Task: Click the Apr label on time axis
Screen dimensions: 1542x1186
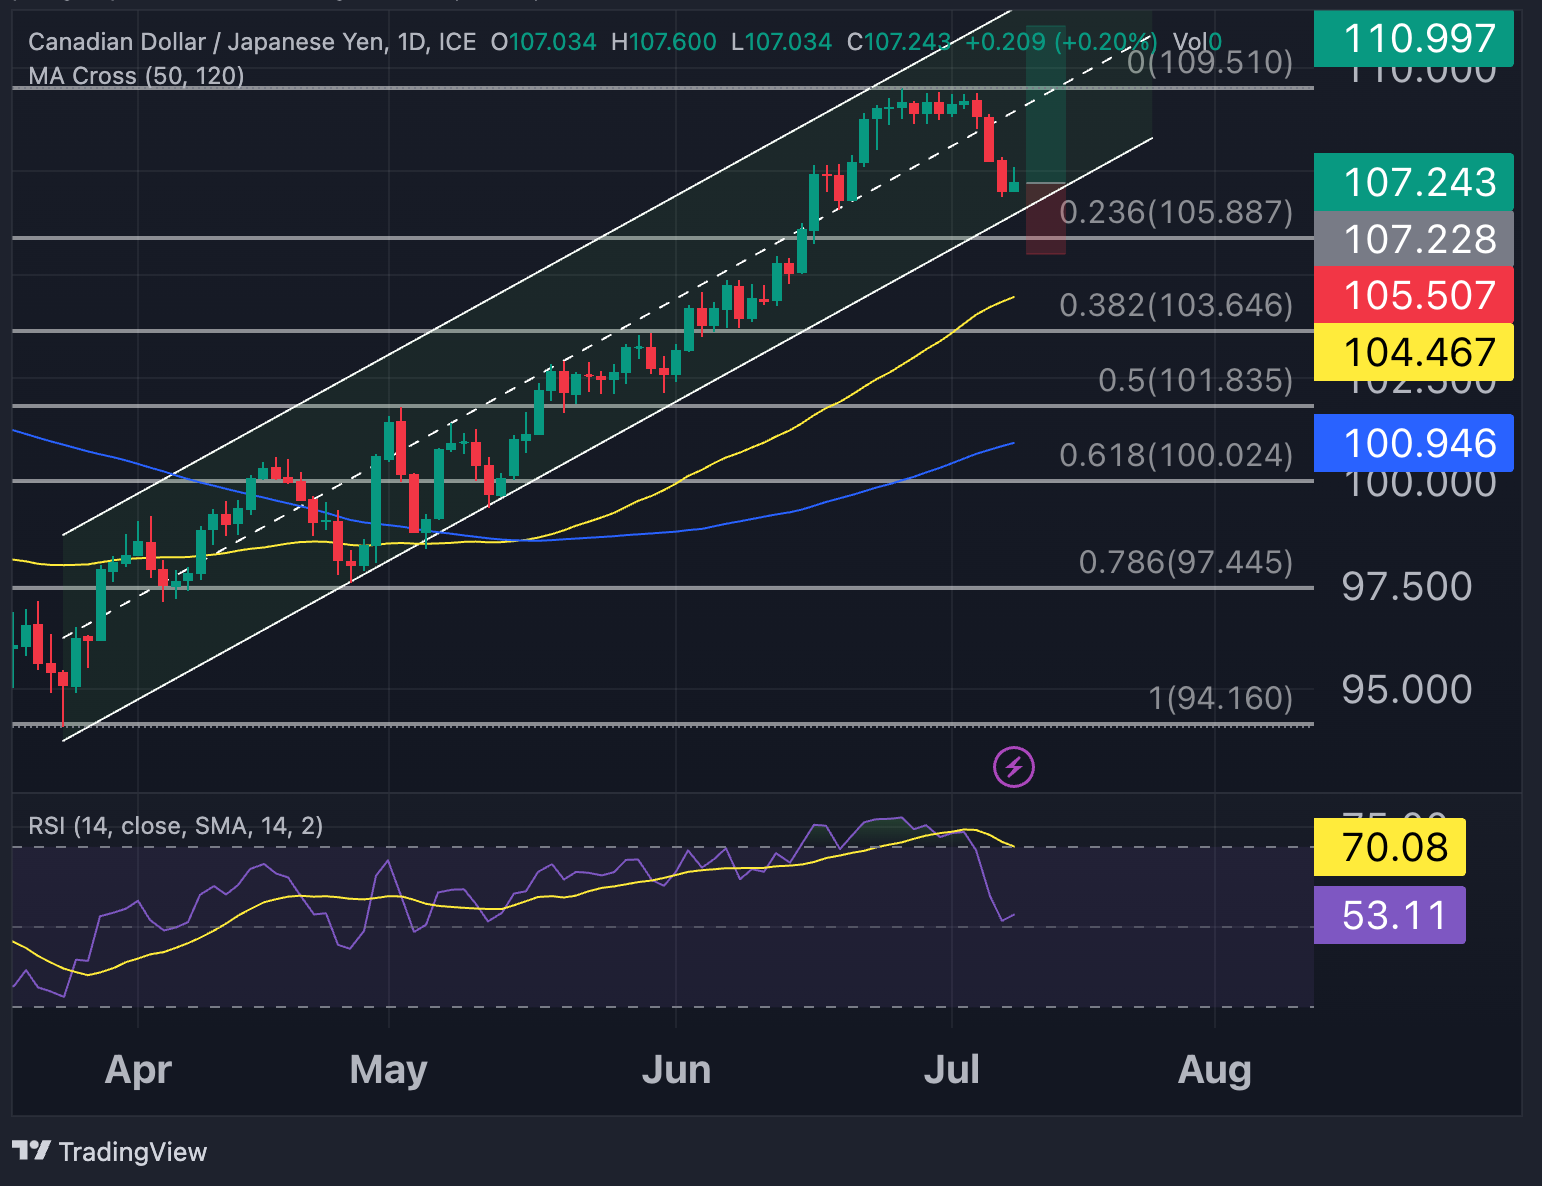Action: pos(137,1069)
